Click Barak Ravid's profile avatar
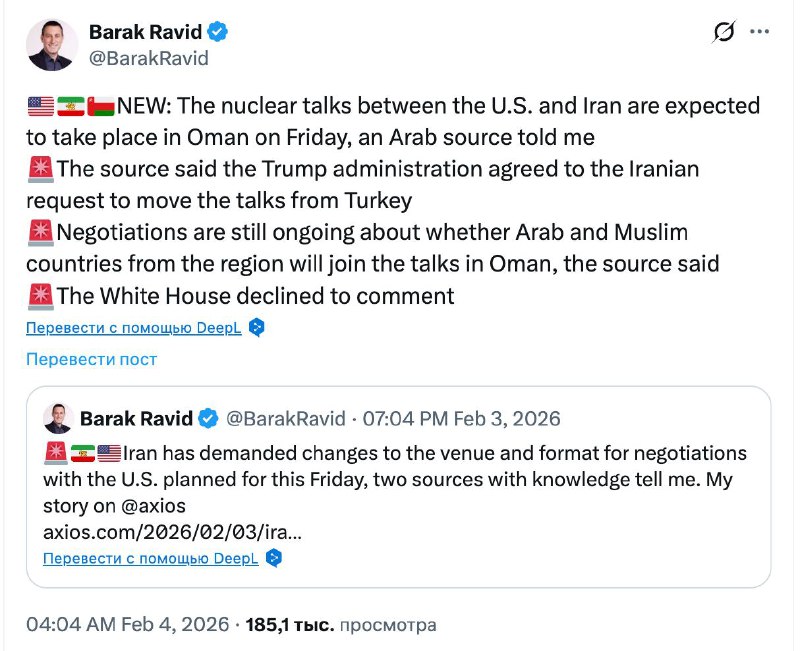 pyautogui.click(x=51, y=45)
